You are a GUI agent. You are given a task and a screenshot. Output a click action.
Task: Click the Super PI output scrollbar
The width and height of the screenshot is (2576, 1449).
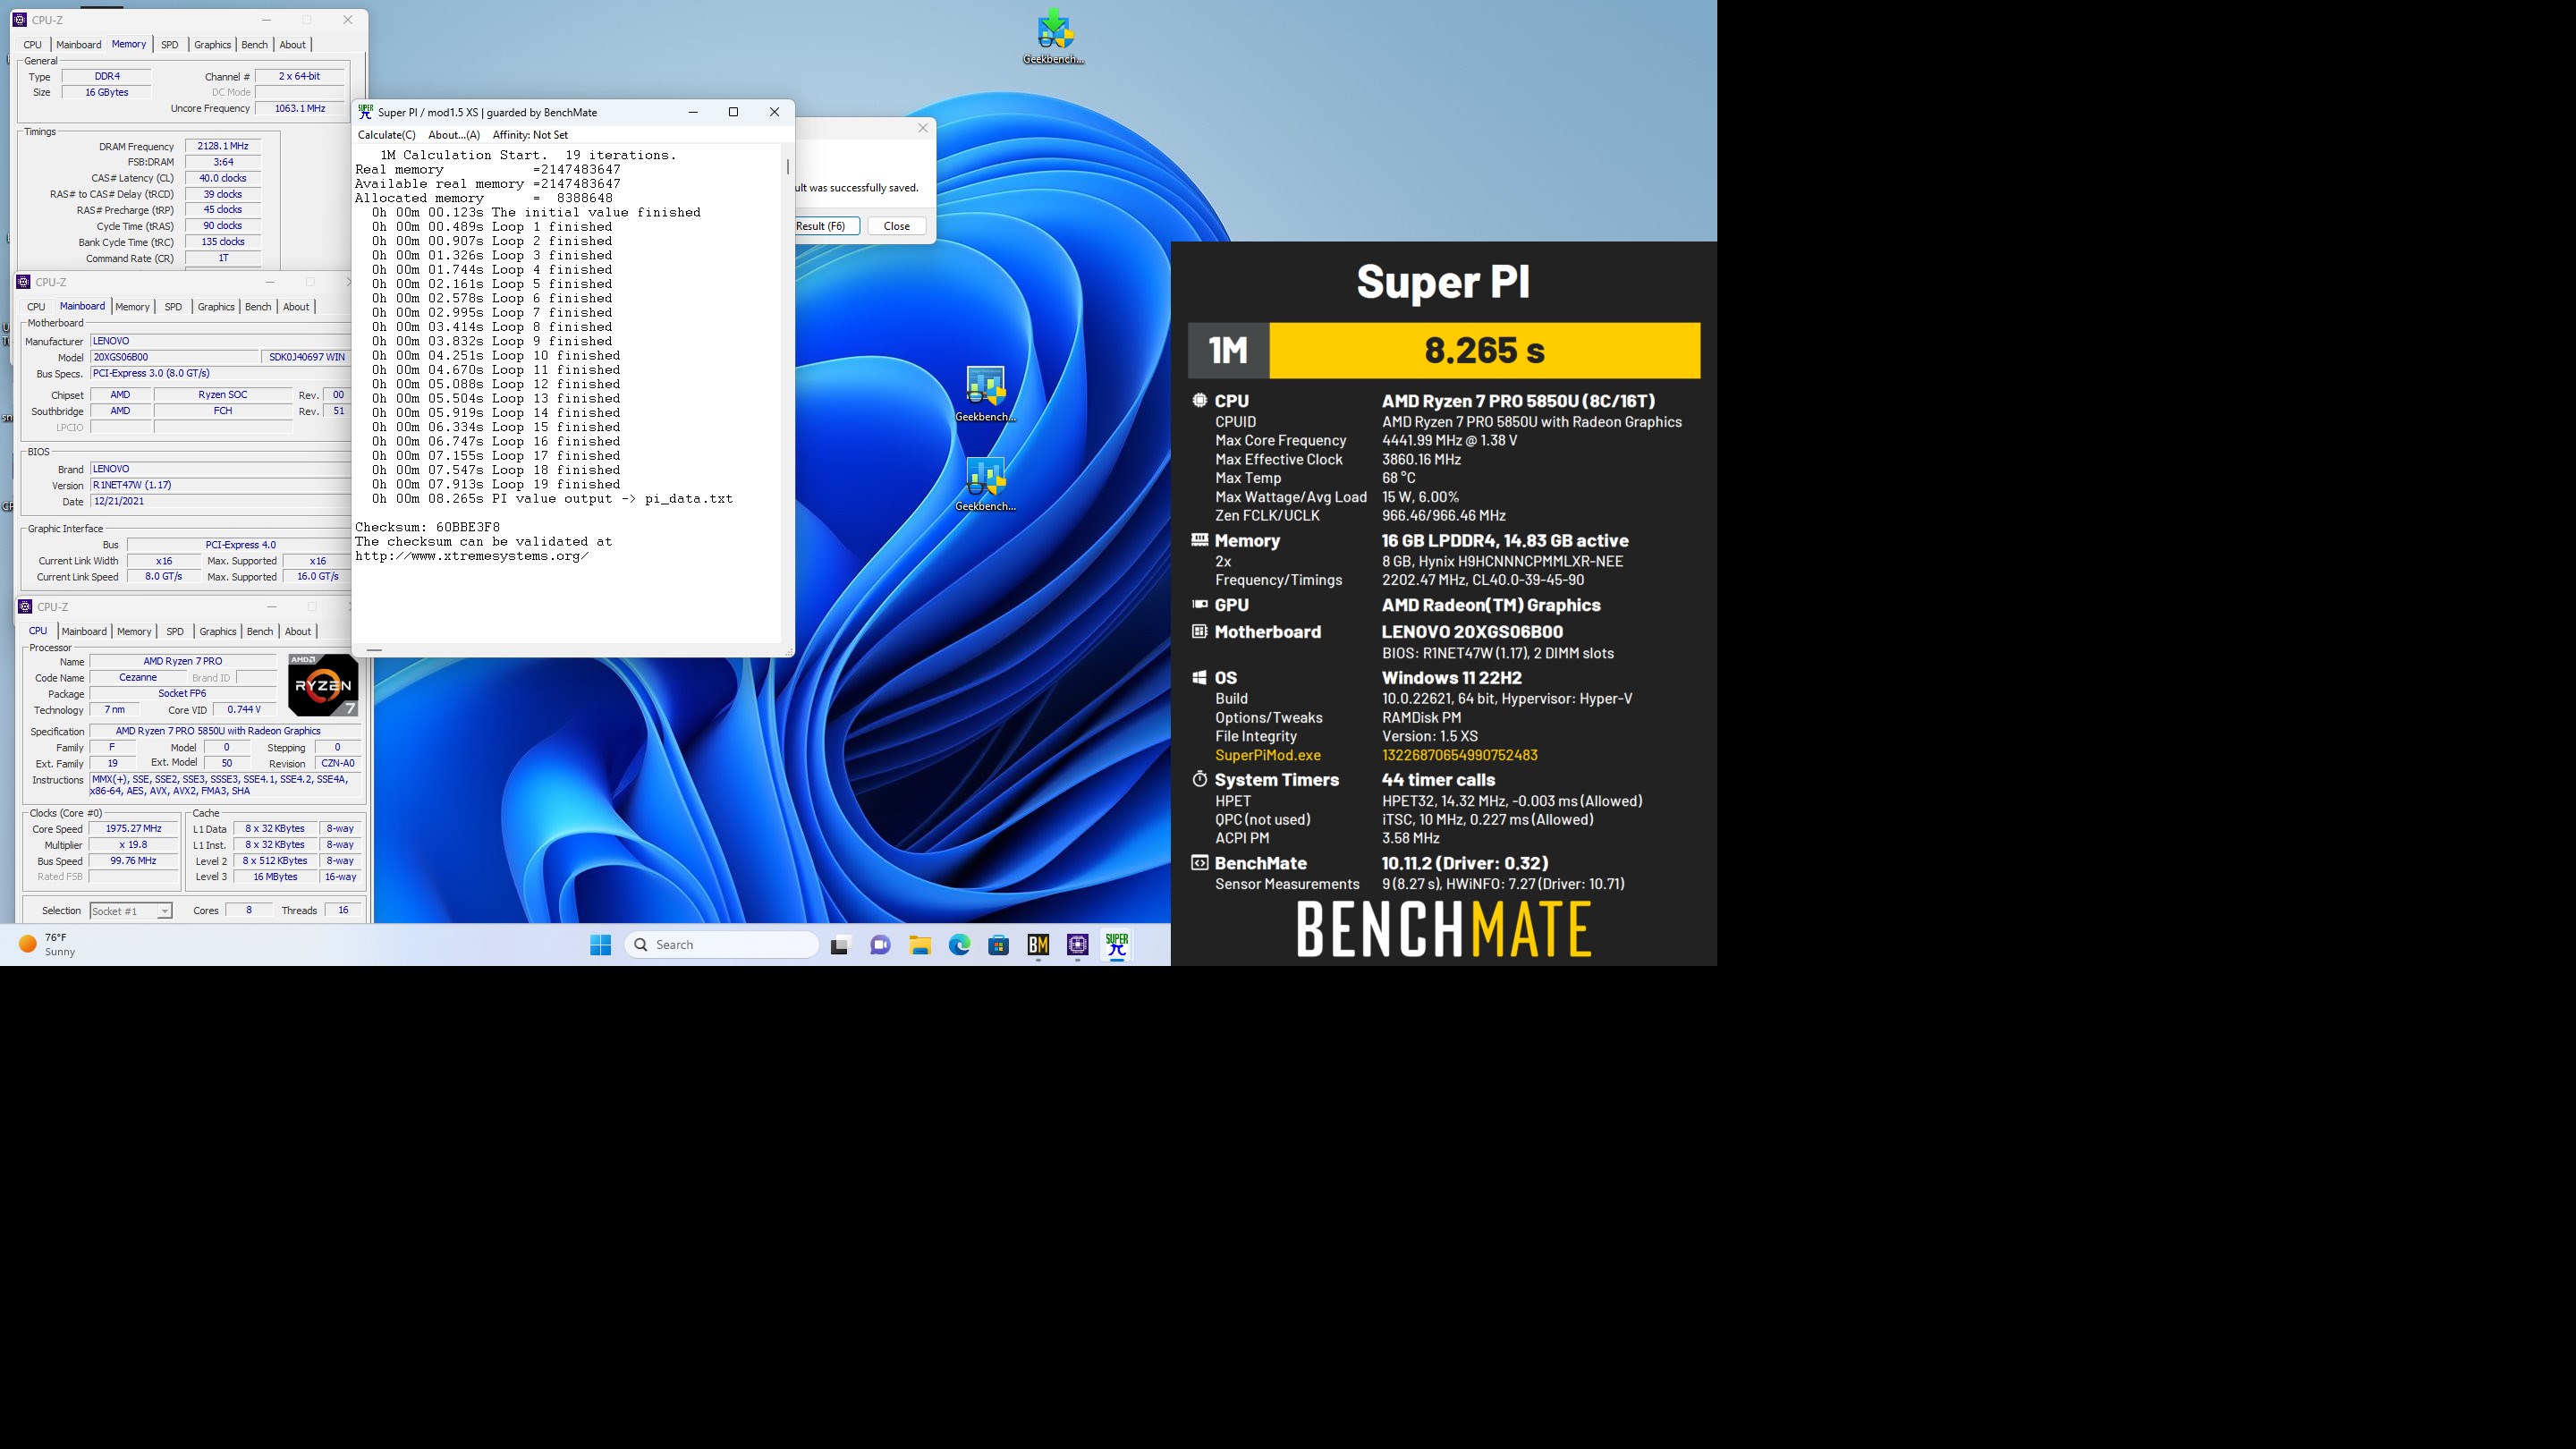point(788,168)
